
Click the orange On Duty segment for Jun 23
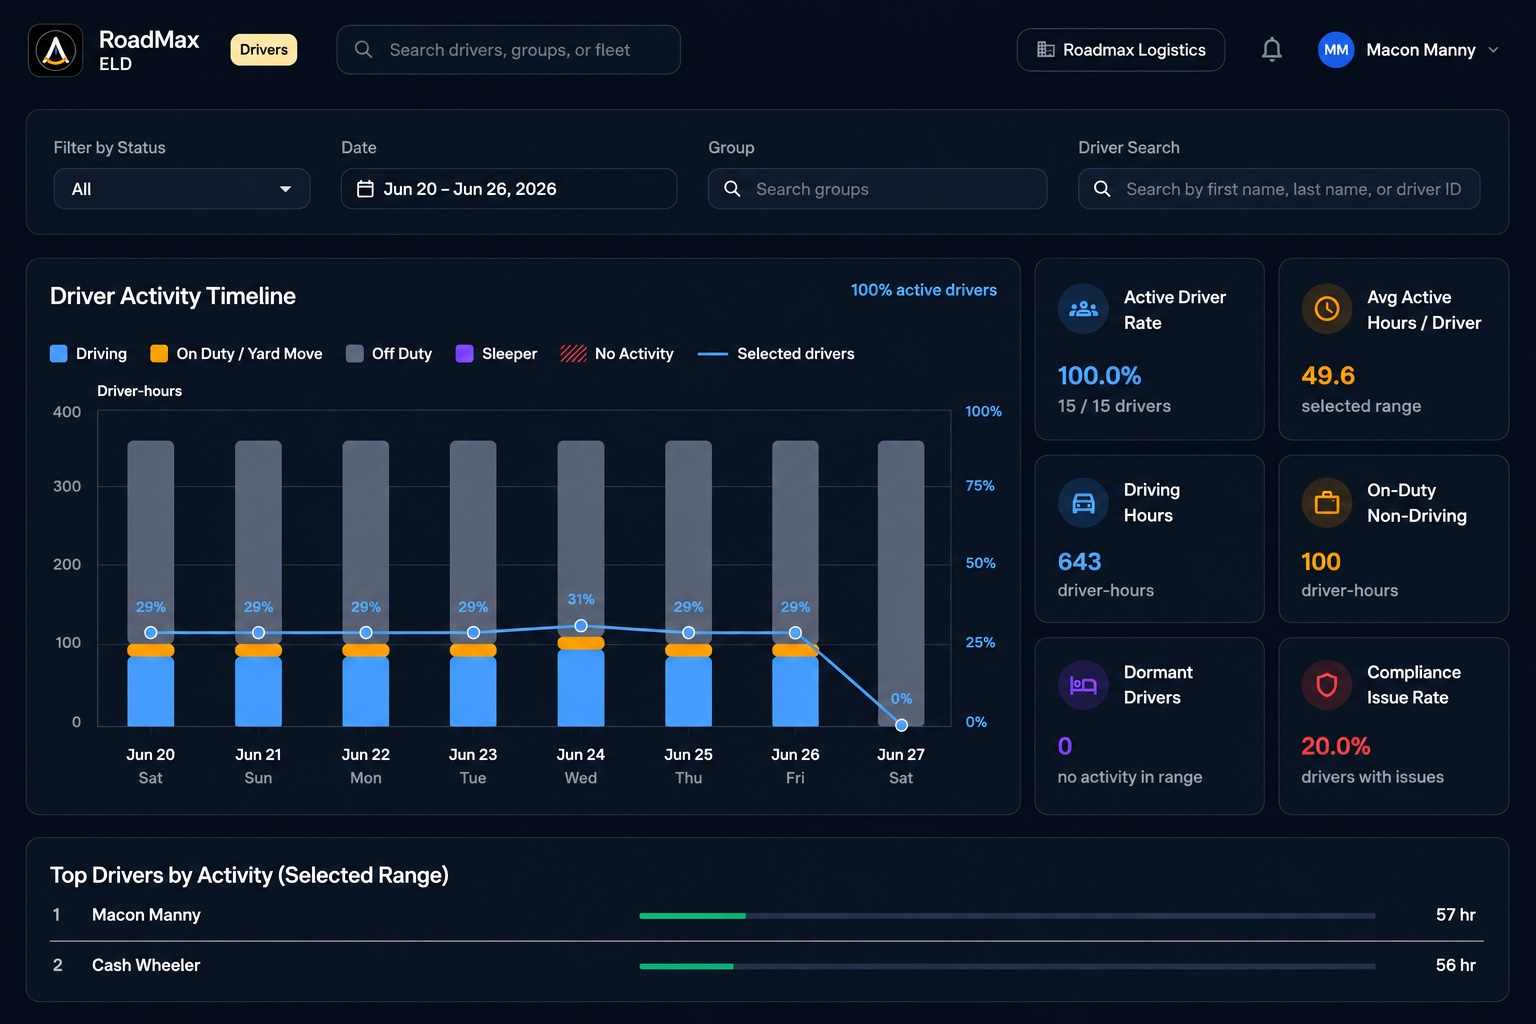pos(473,650)
